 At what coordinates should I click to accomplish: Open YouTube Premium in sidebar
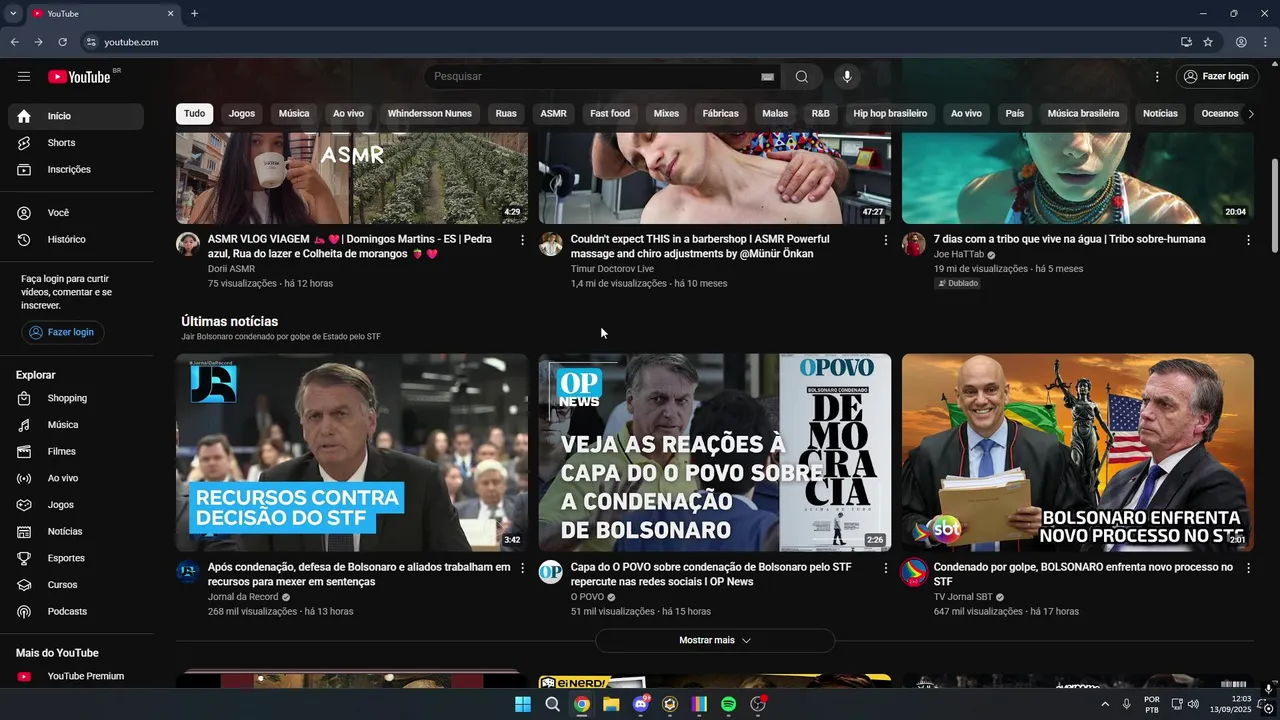point(76,677)
